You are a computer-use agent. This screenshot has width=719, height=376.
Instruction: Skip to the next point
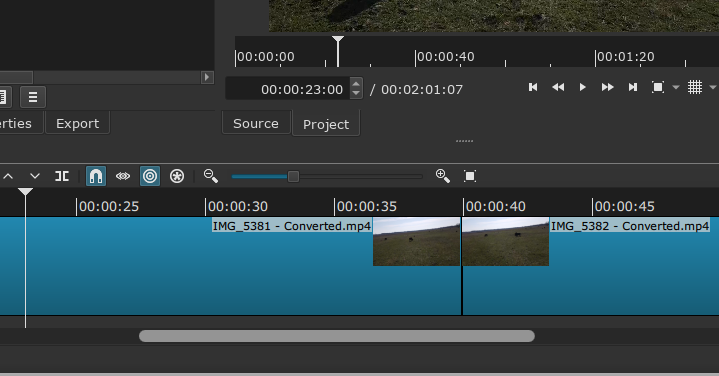coord(633,87)
